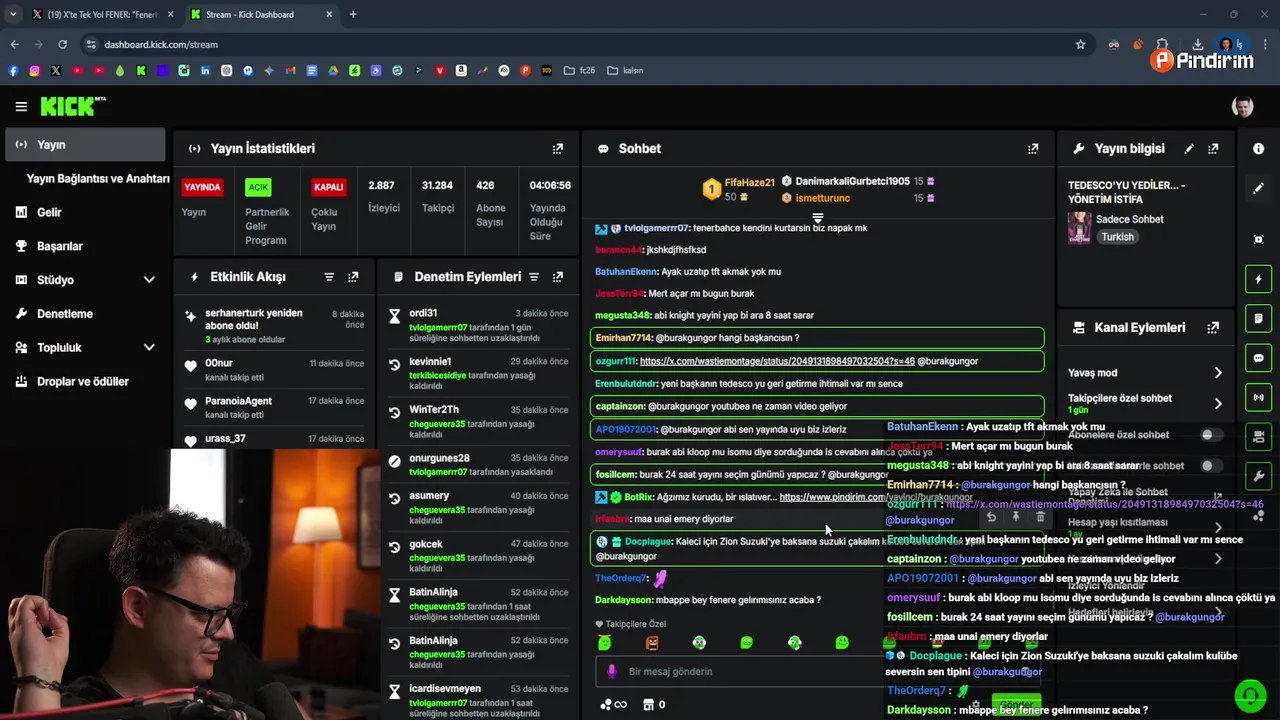Edit stream info with the pencil icon
The width and height of the screenshot is (1280, 720).
1189,148
